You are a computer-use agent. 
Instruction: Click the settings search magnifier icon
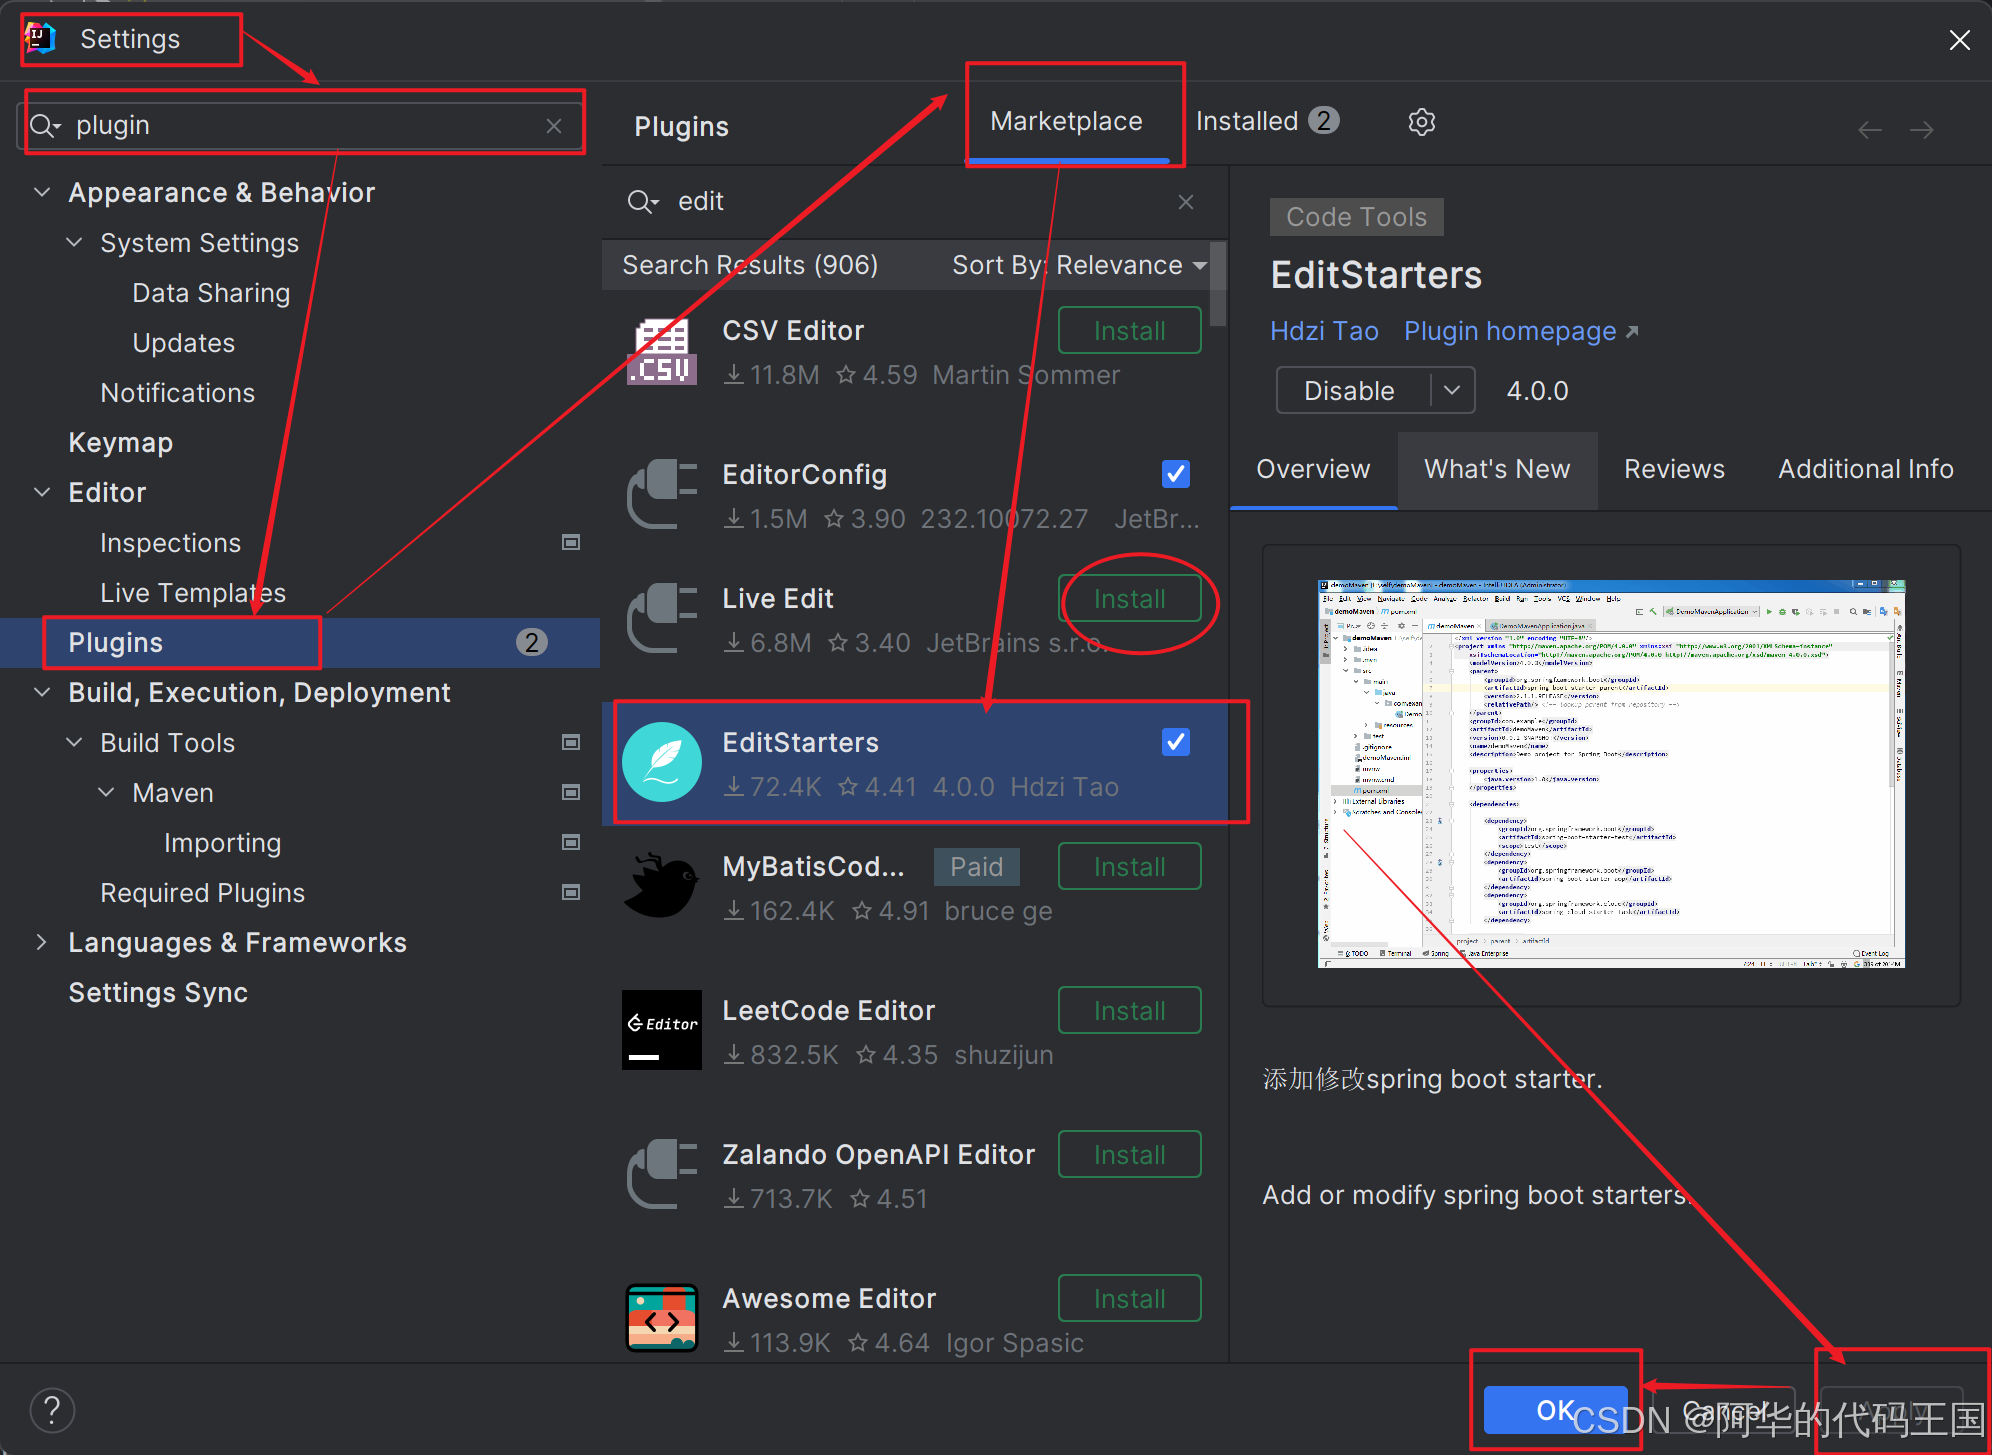coord(45,126)
